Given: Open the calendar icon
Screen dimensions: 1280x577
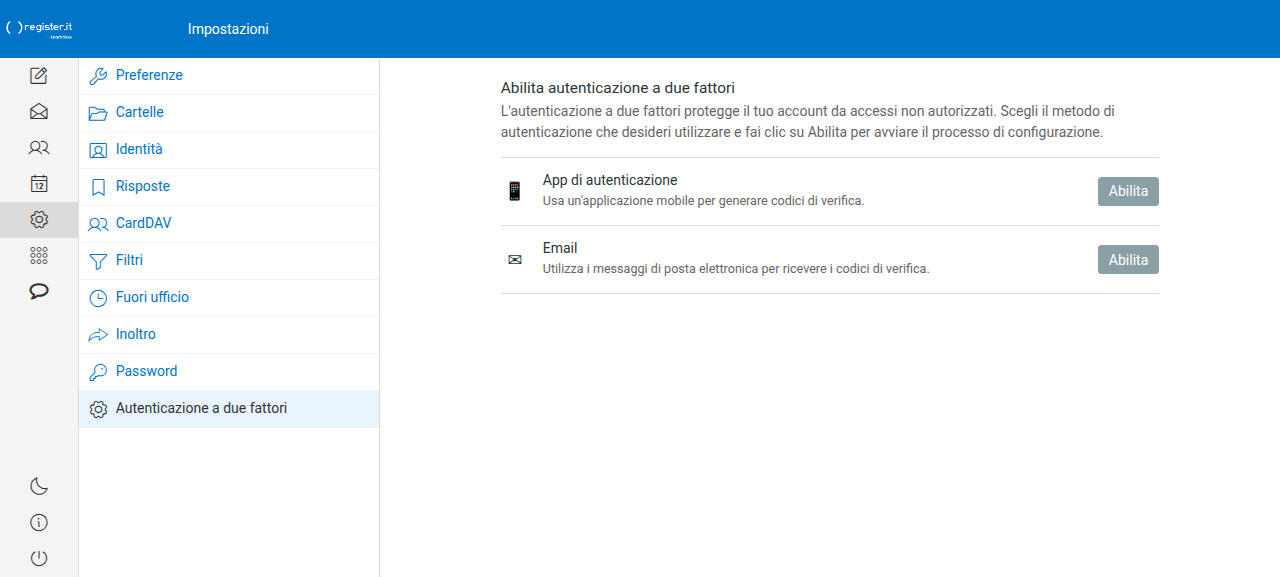Looking at the screenshot, I should (39, 183).
